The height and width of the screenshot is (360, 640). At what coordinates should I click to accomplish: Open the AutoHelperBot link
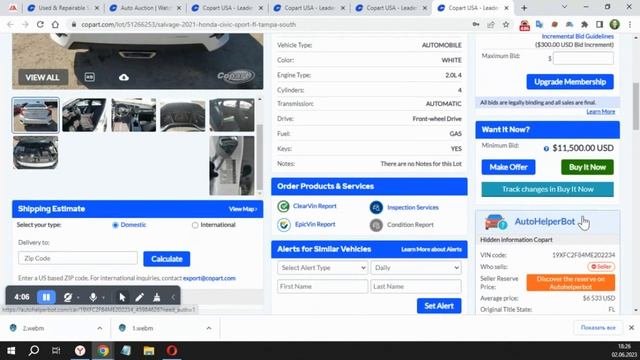coord(544,222)
